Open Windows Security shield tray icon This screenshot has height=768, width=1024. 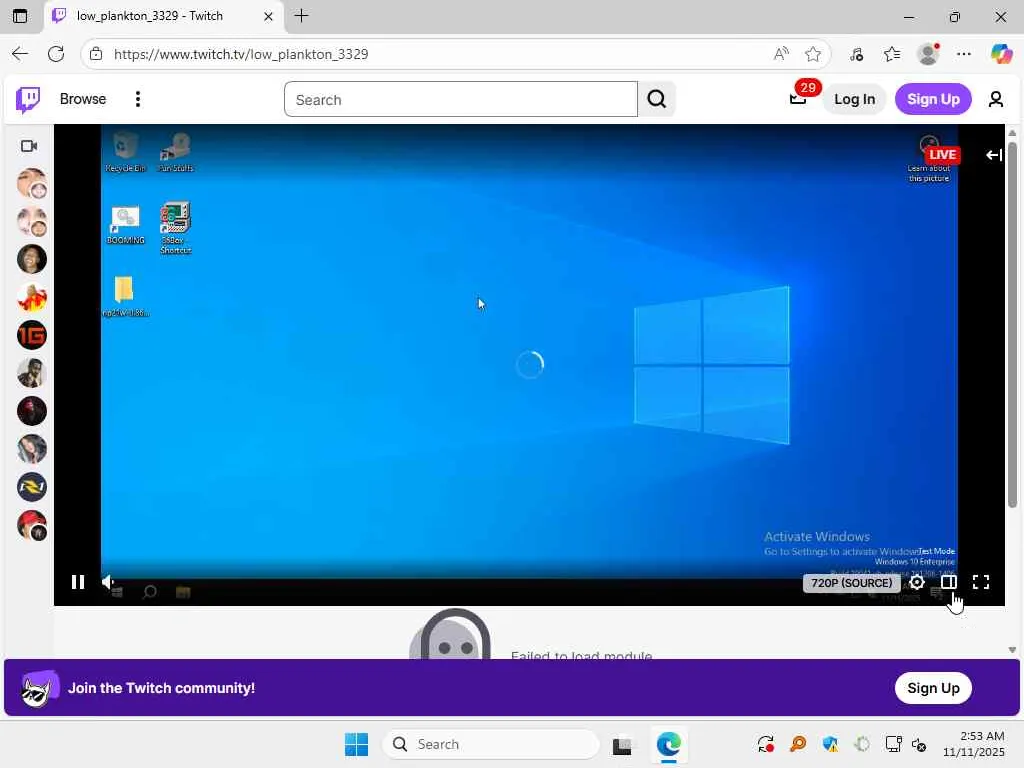tap(830, 744)
